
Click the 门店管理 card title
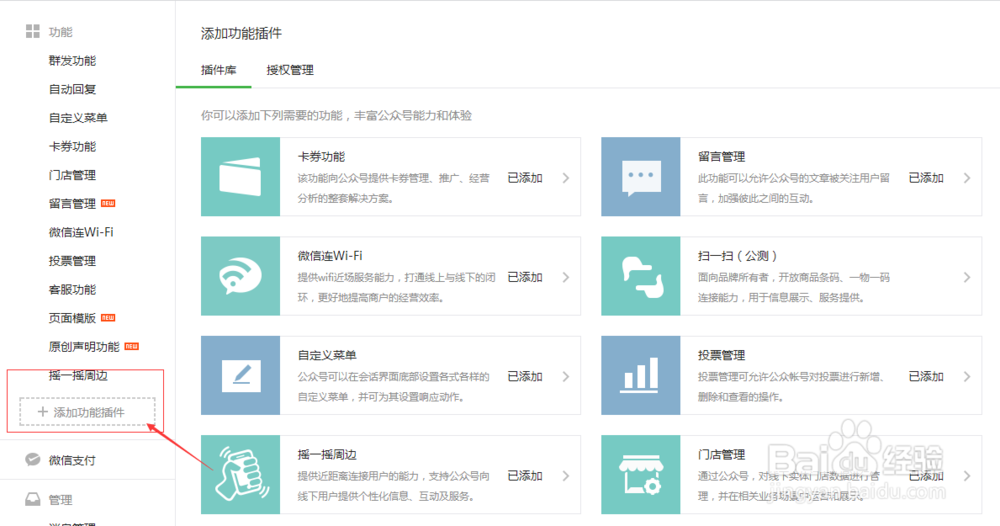coord(721,455)
